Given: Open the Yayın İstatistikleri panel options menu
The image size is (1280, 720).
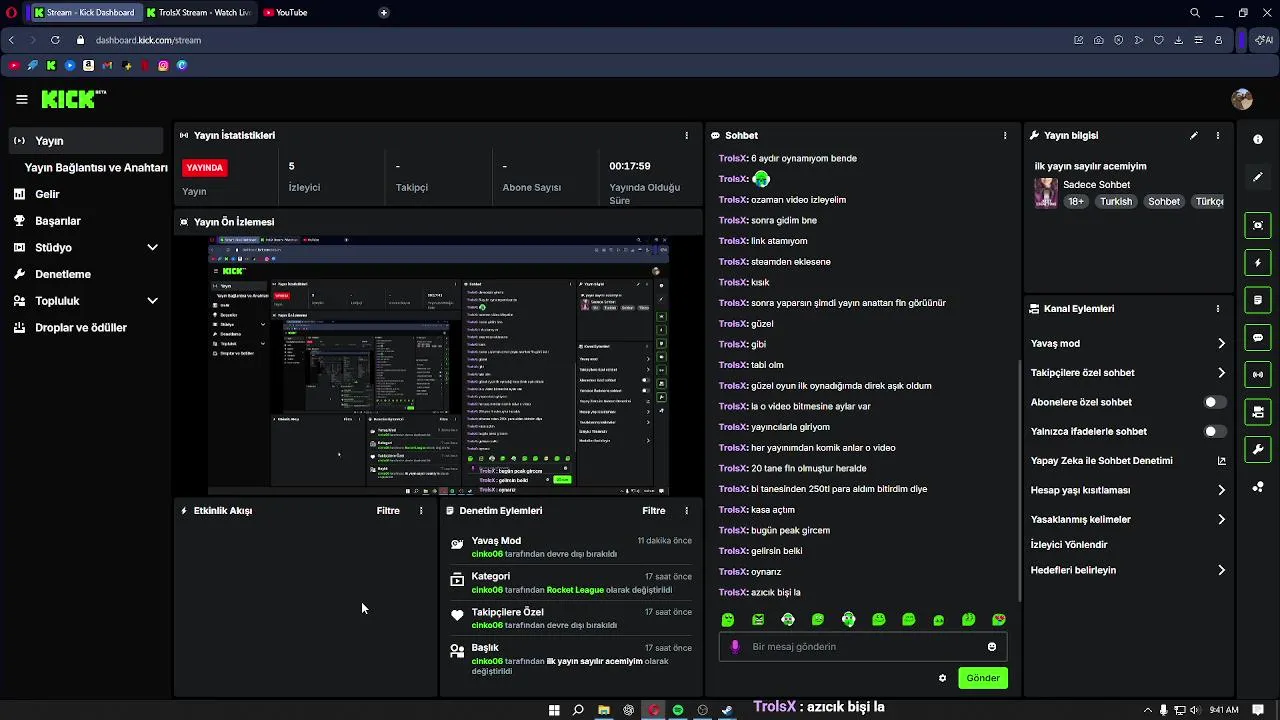Looking at the screenshot, I should tap(686, 135).
